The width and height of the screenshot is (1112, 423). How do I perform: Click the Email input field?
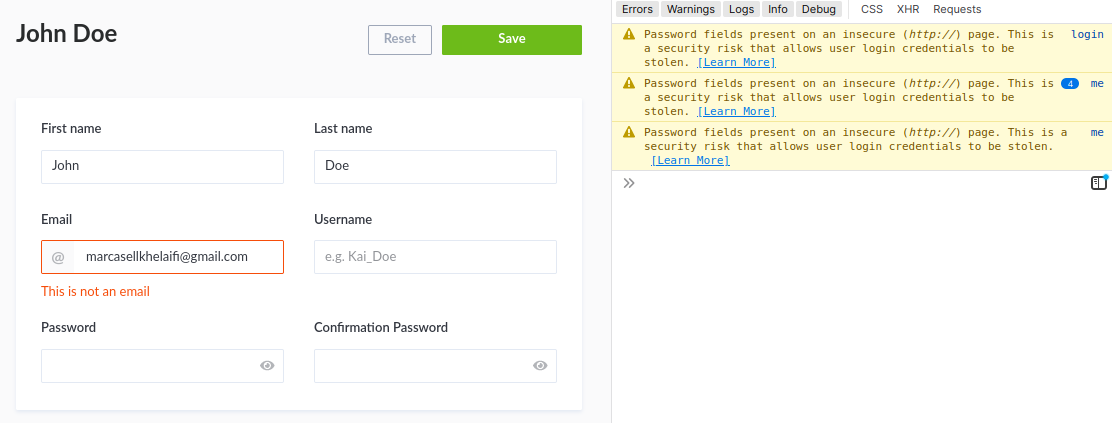point(162,257)
